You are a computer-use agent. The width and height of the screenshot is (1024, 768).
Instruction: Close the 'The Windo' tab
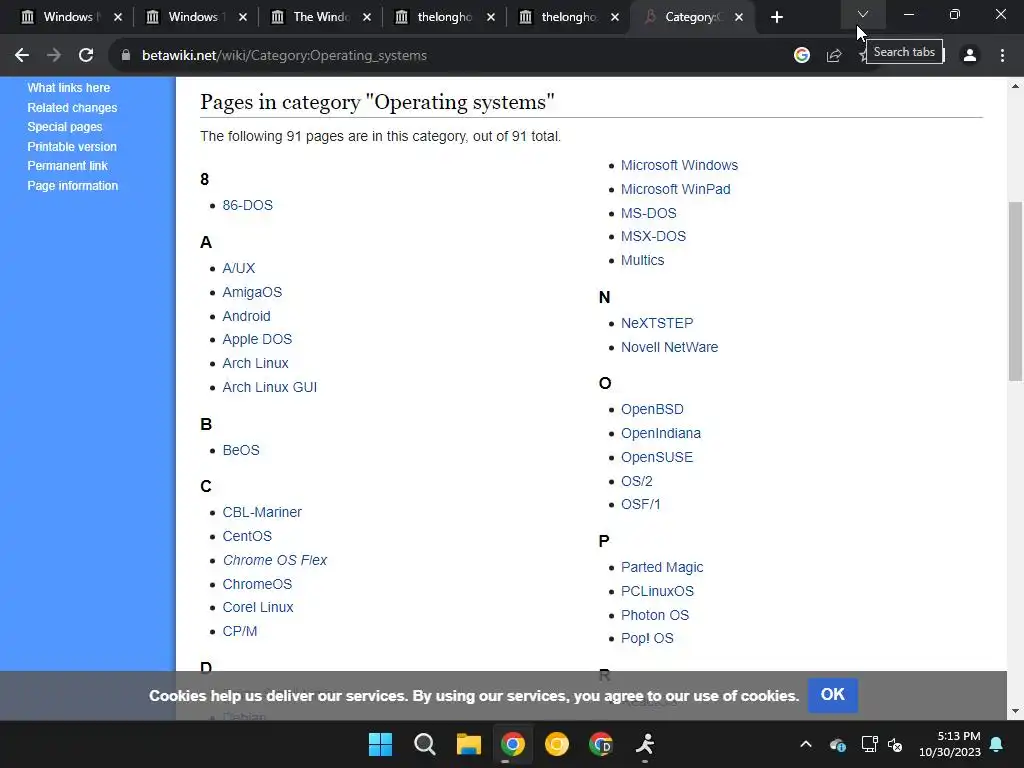(x=367, y=18)
